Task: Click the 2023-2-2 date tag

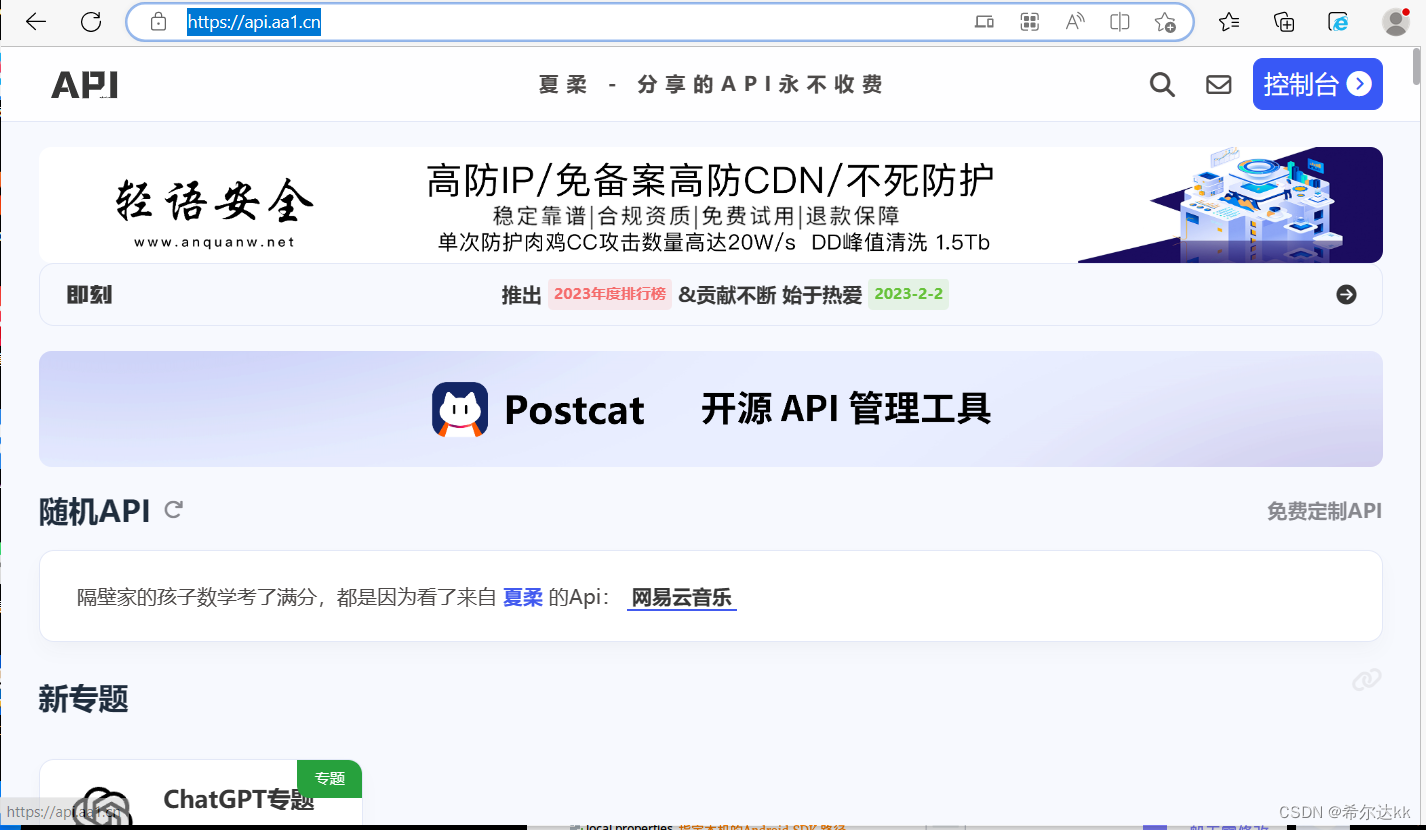Action: [x=908, y=294]
